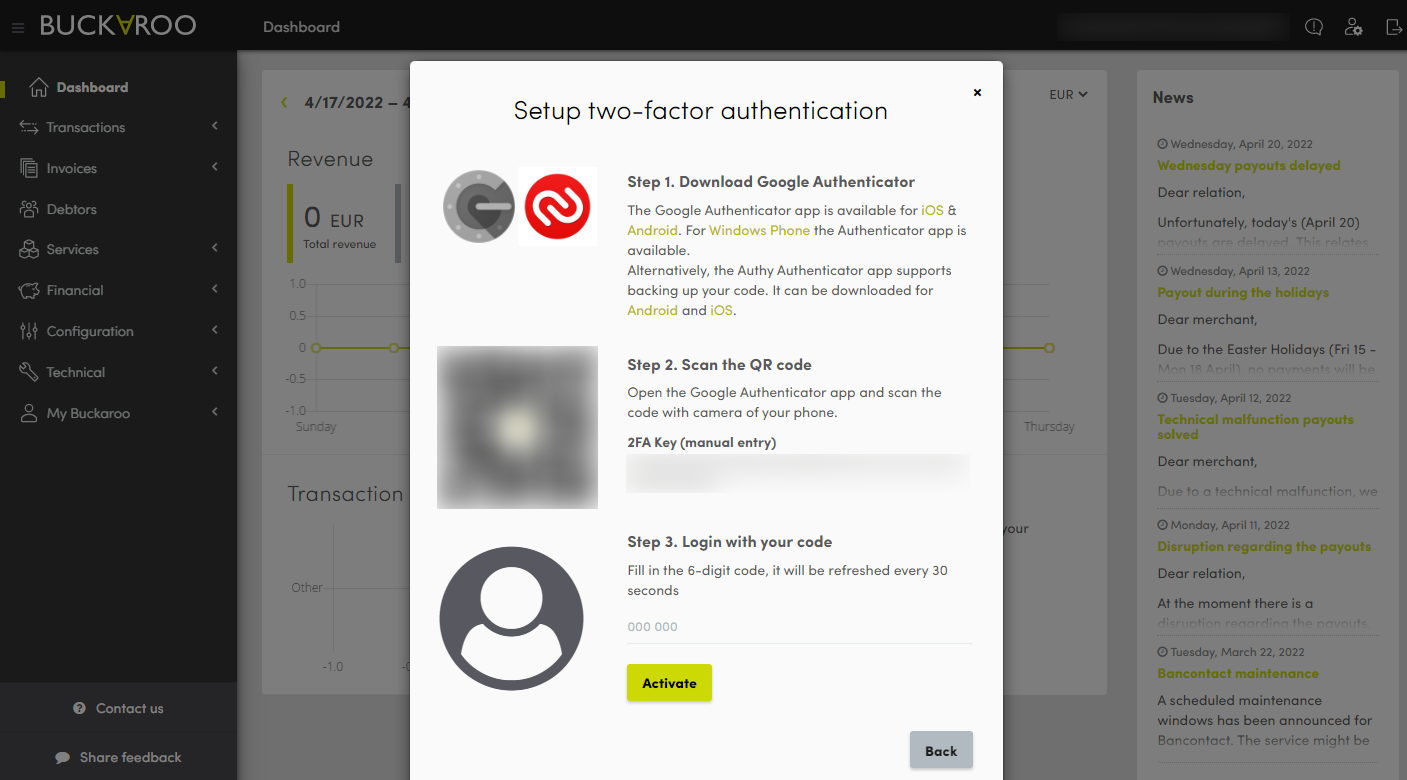Expand the Transactions menu chevron

(215, 126)
